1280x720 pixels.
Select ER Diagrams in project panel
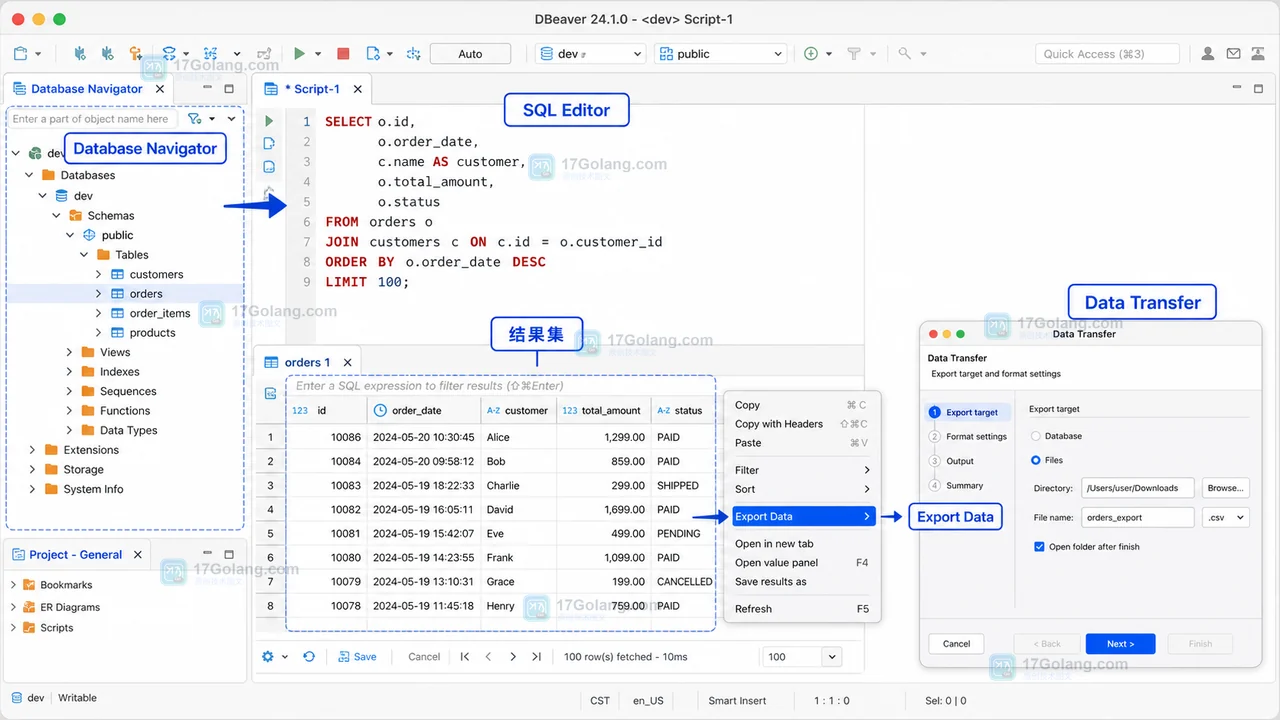[70, 607]
